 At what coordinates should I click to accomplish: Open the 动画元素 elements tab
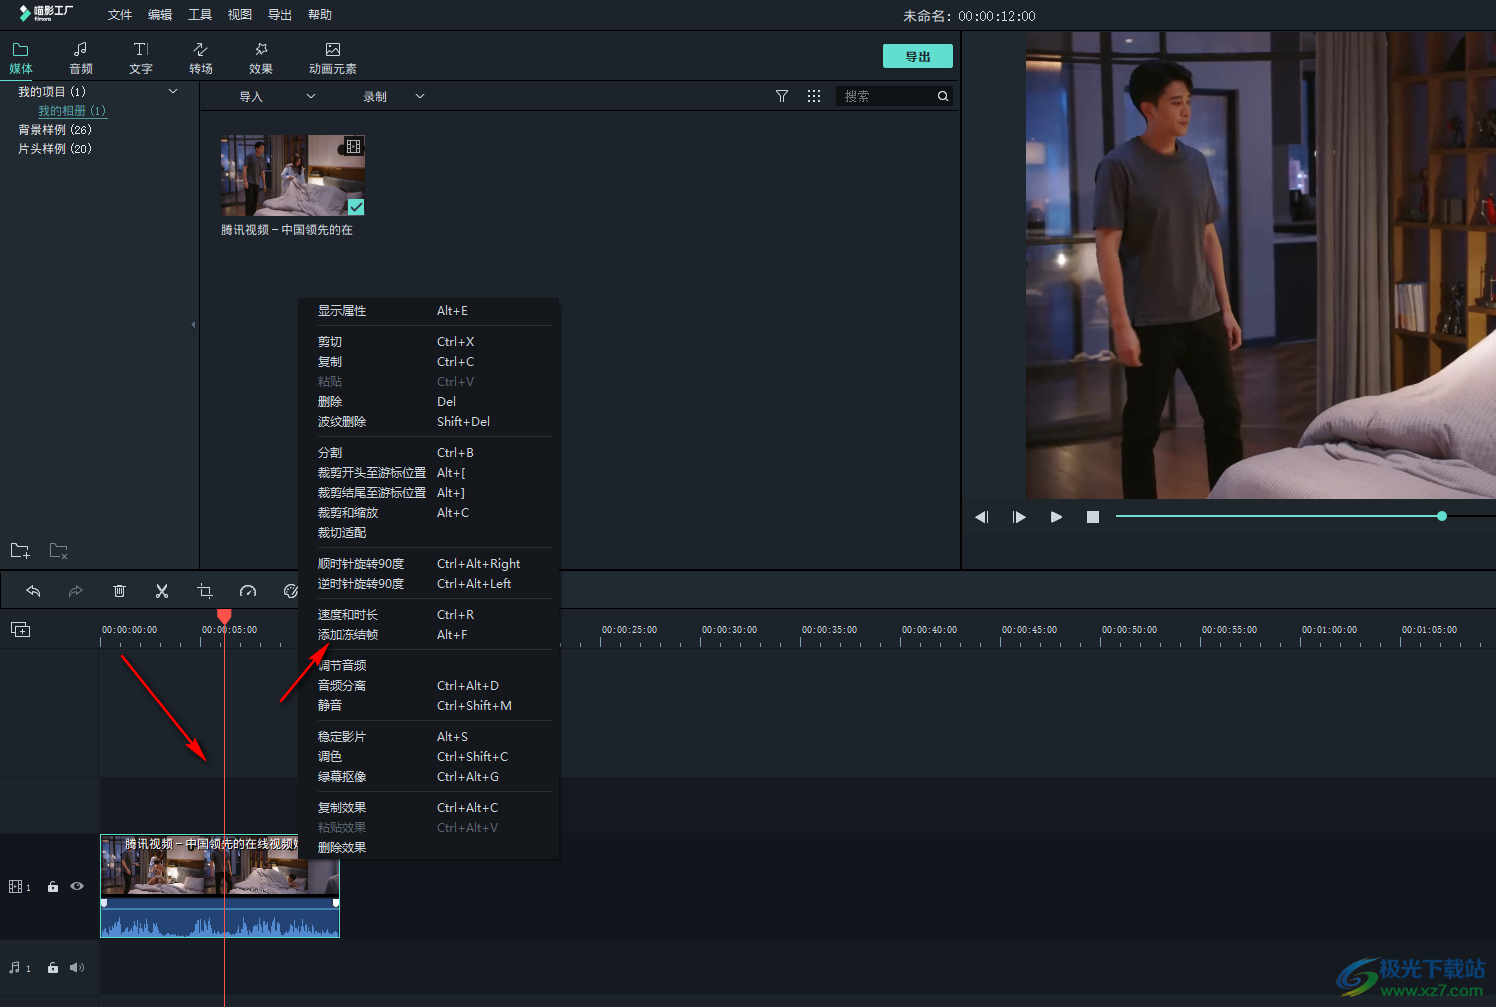coord(333,58)
